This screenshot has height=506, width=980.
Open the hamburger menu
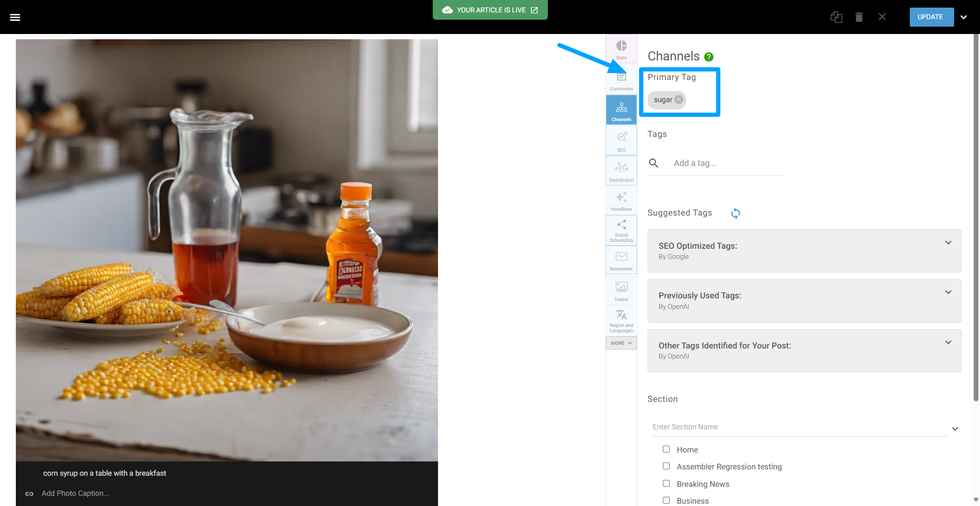(x=15, y=17)
